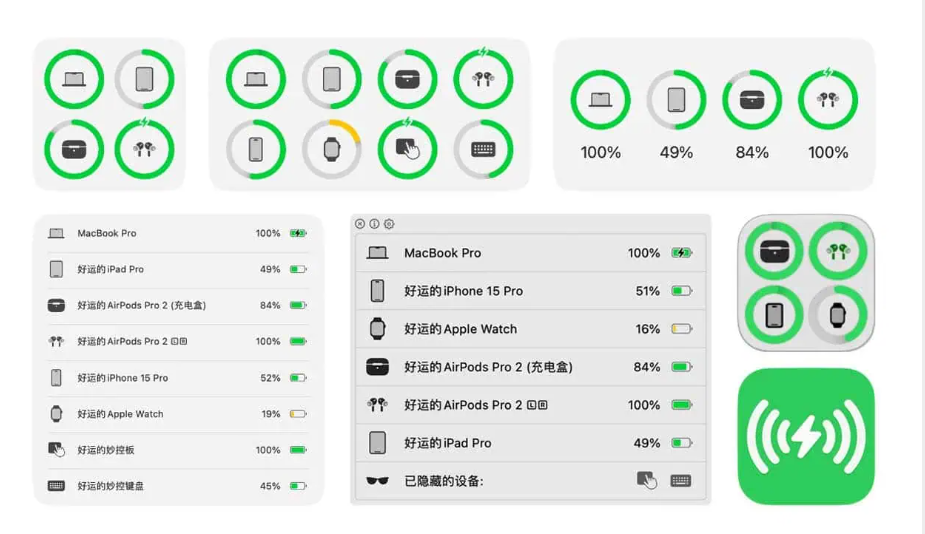Screen dimensions: 925x534
Task: Select AirPods earbuds circle in dark square widget
Action: 838,251
